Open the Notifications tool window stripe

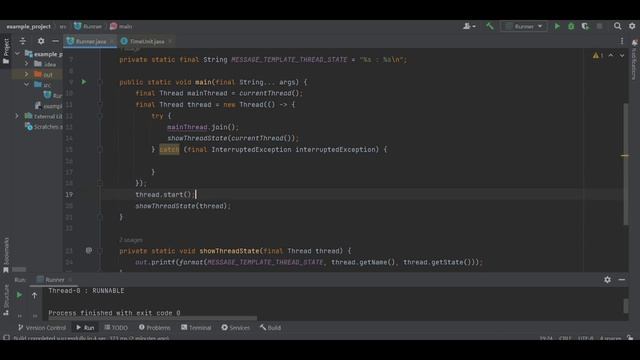(x=634, y=59)
